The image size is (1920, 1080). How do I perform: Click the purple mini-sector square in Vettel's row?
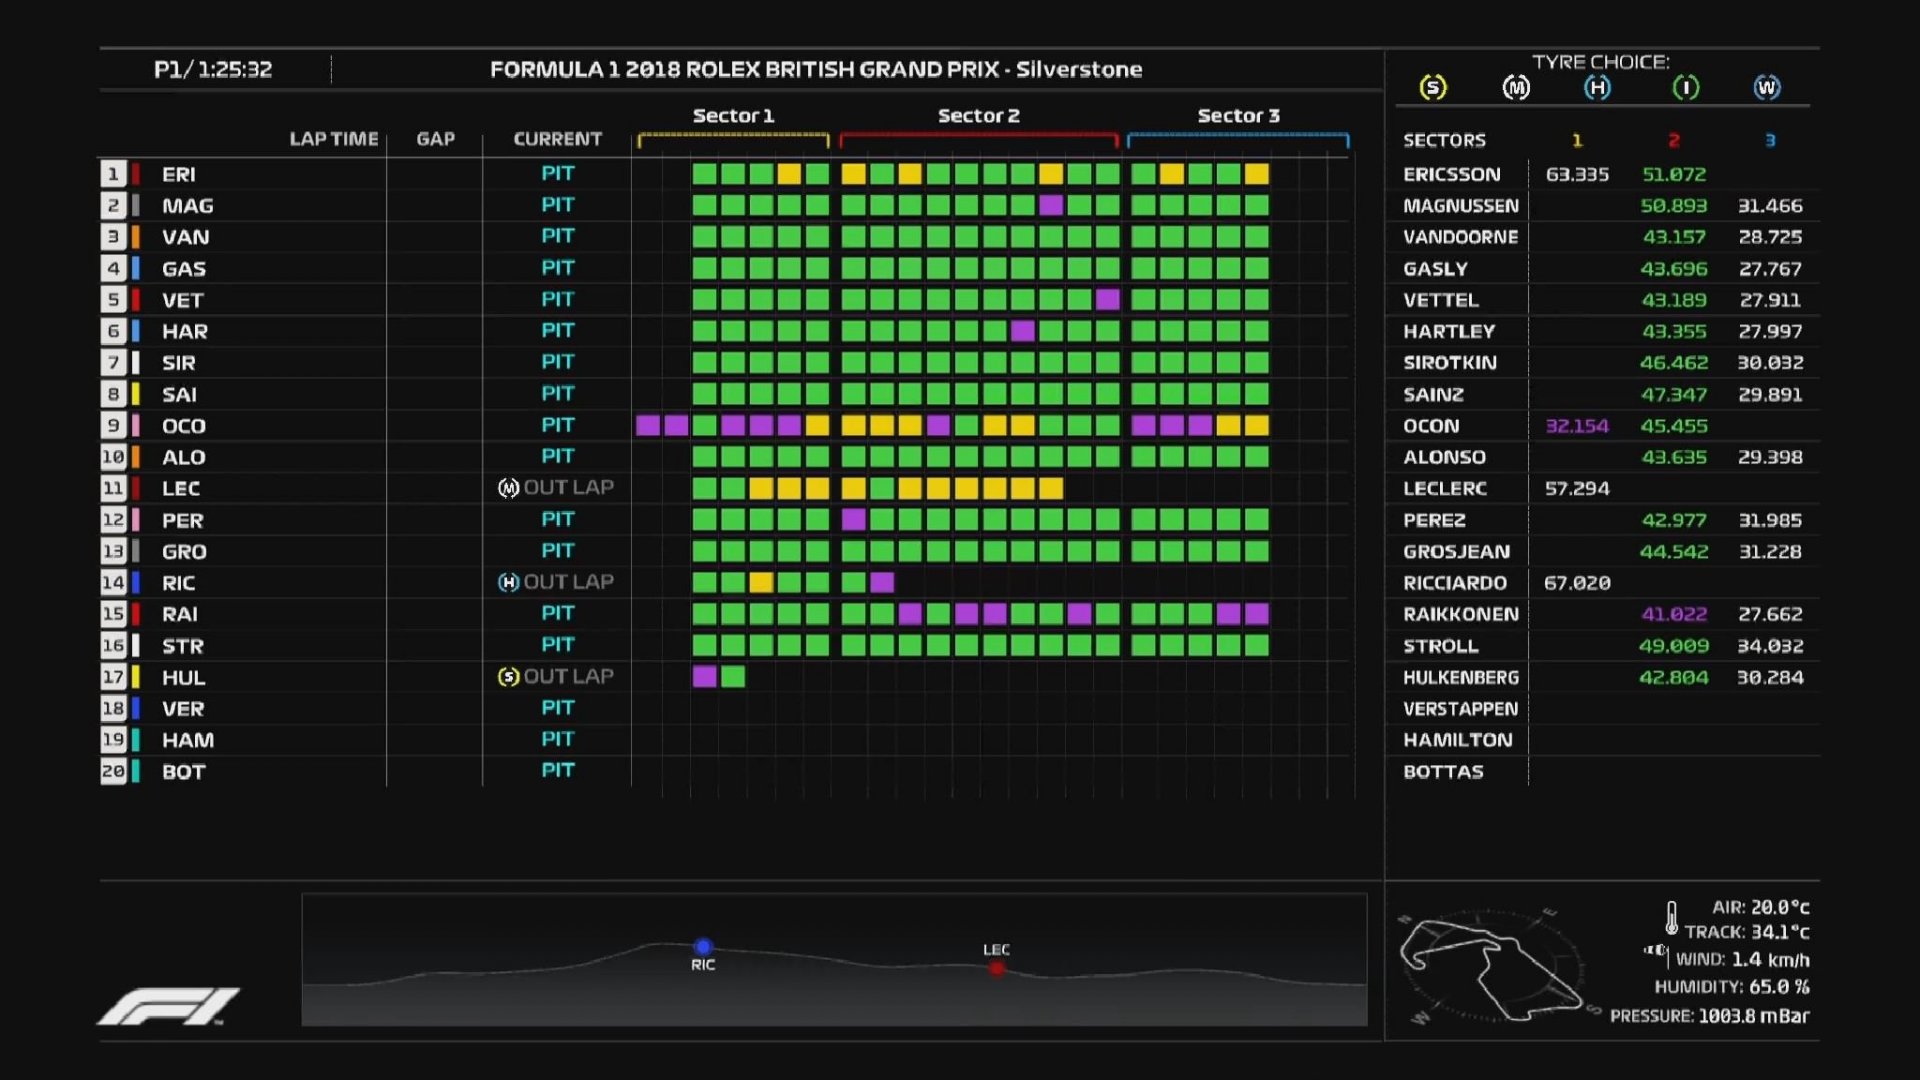1107,299
